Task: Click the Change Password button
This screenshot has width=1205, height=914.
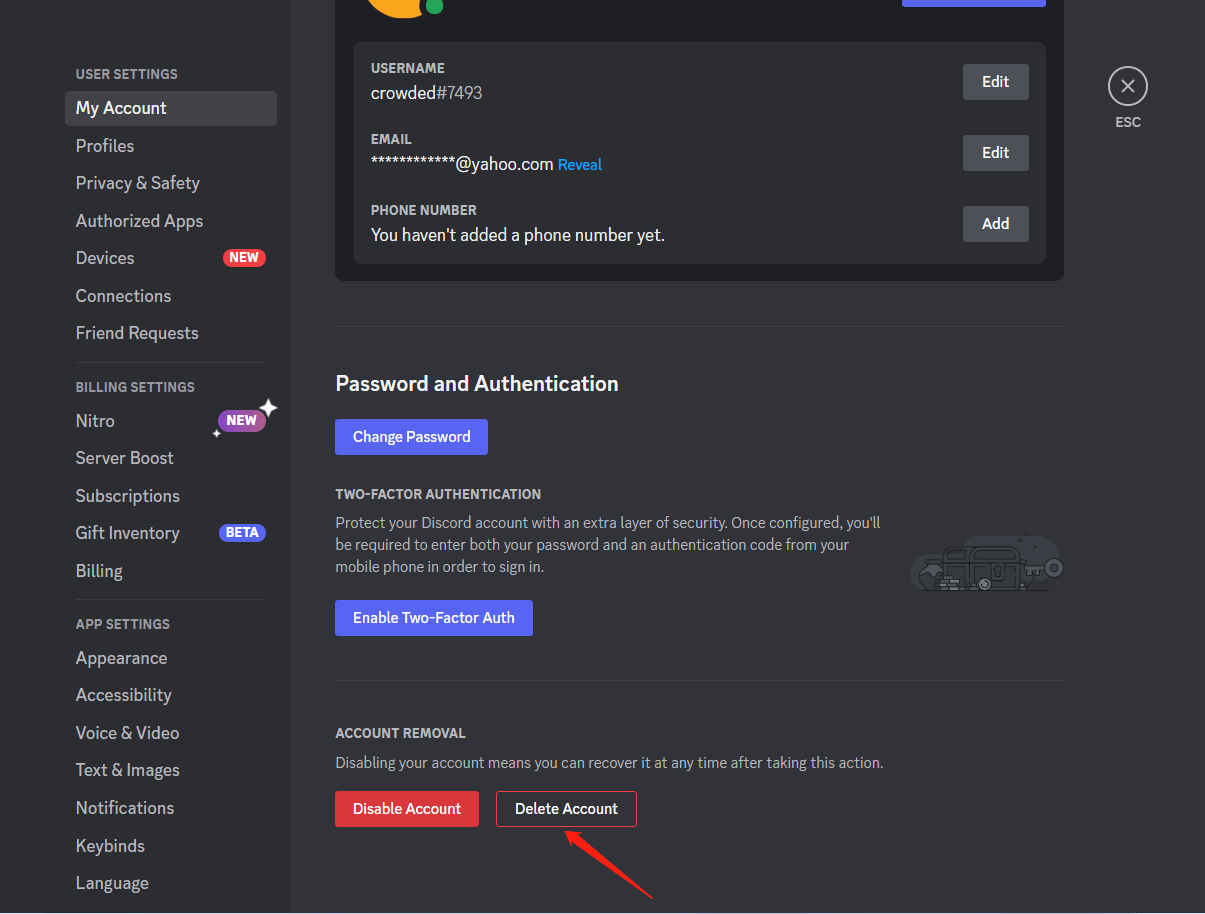Action: (x=411, y=437)
